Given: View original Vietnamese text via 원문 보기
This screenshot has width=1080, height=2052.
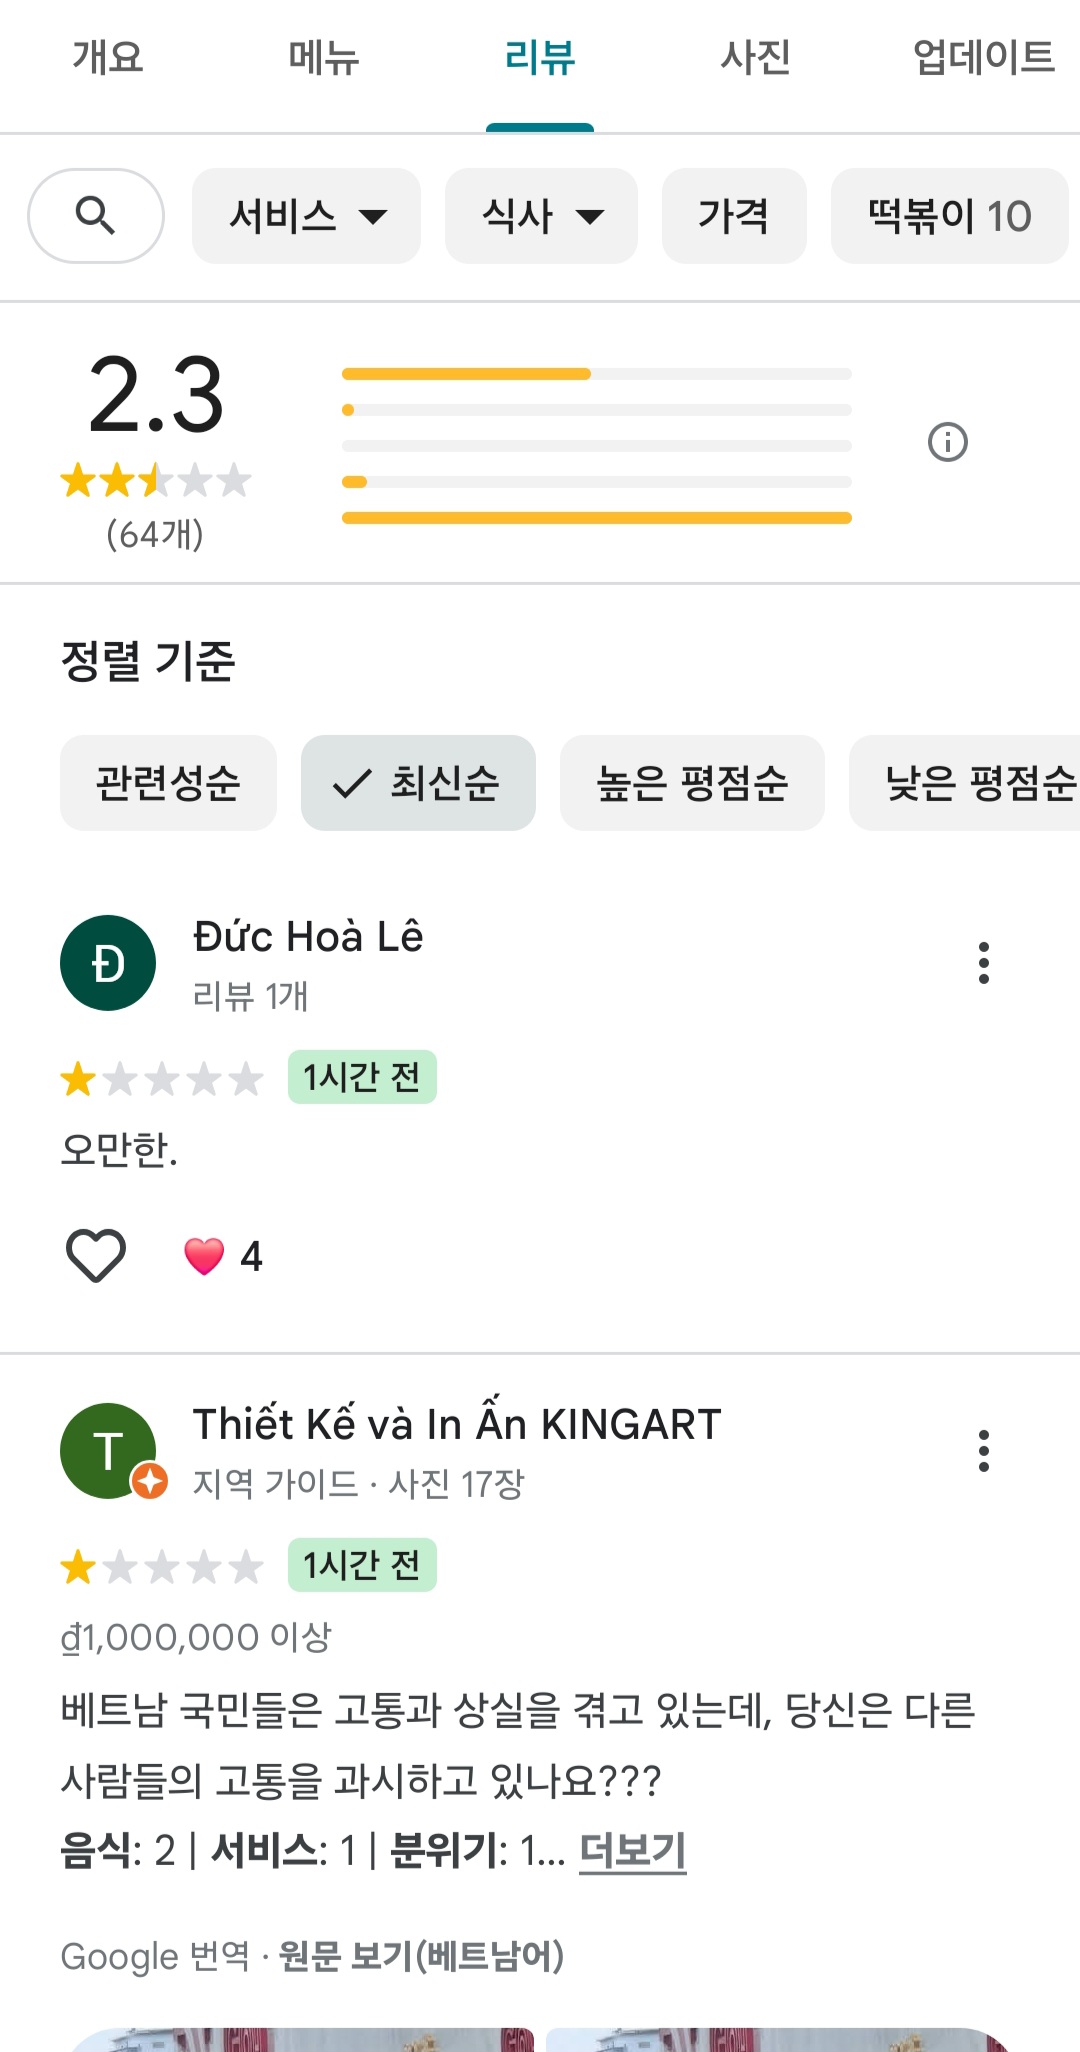Looking at the screenshot, I should pyautogui.click(x=421, y=1956).
